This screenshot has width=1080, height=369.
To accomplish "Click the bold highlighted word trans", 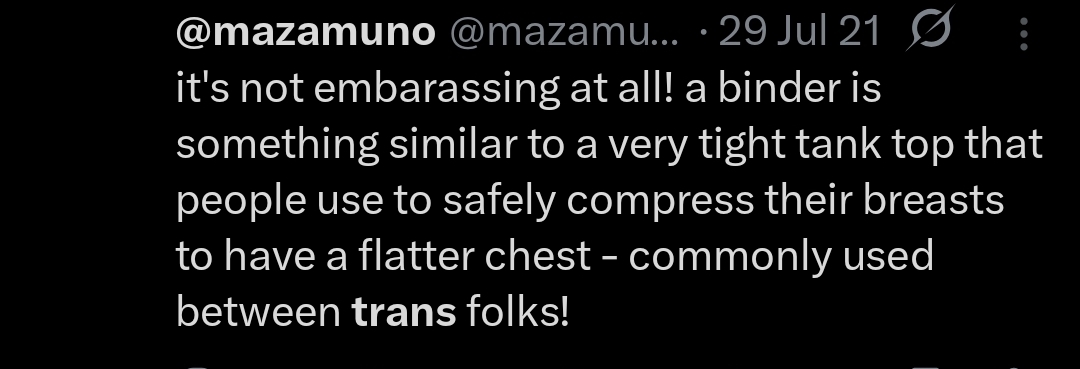I will click(404, 312).
